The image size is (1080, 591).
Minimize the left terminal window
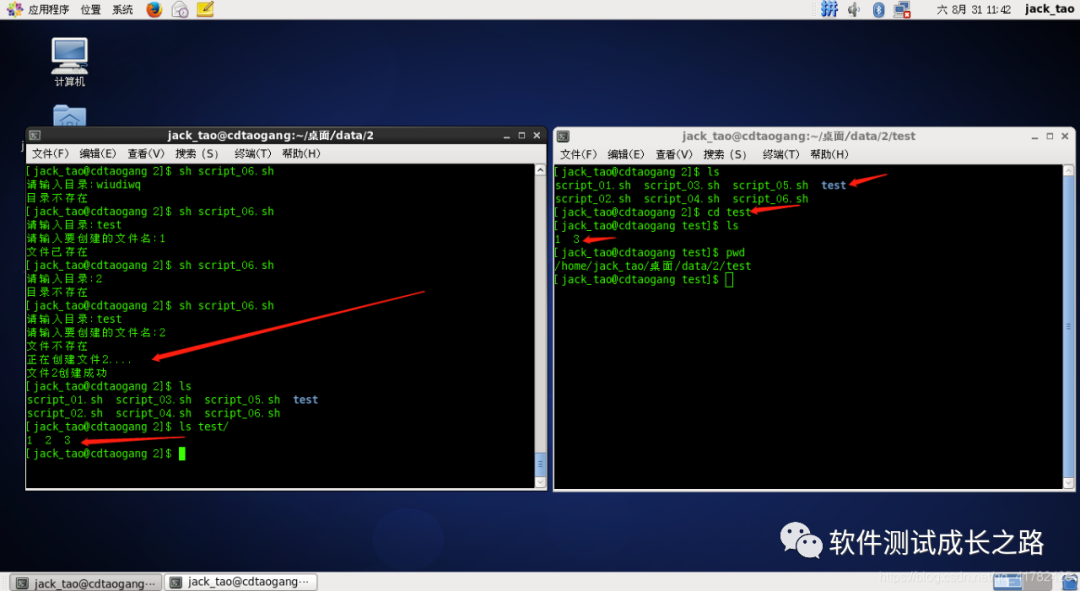click(506, 136)
